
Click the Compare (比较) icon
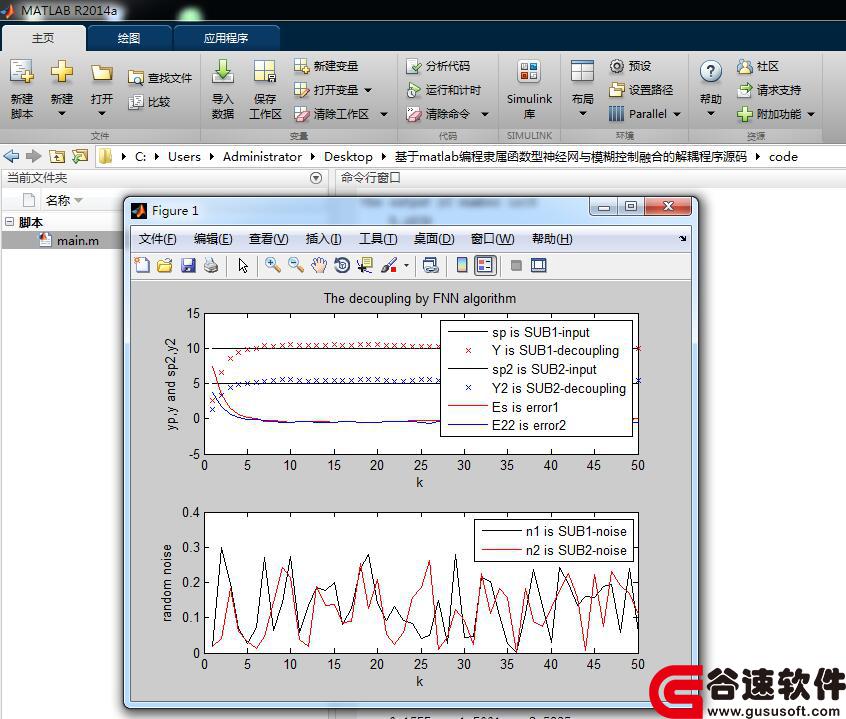(x=135, y=102)
